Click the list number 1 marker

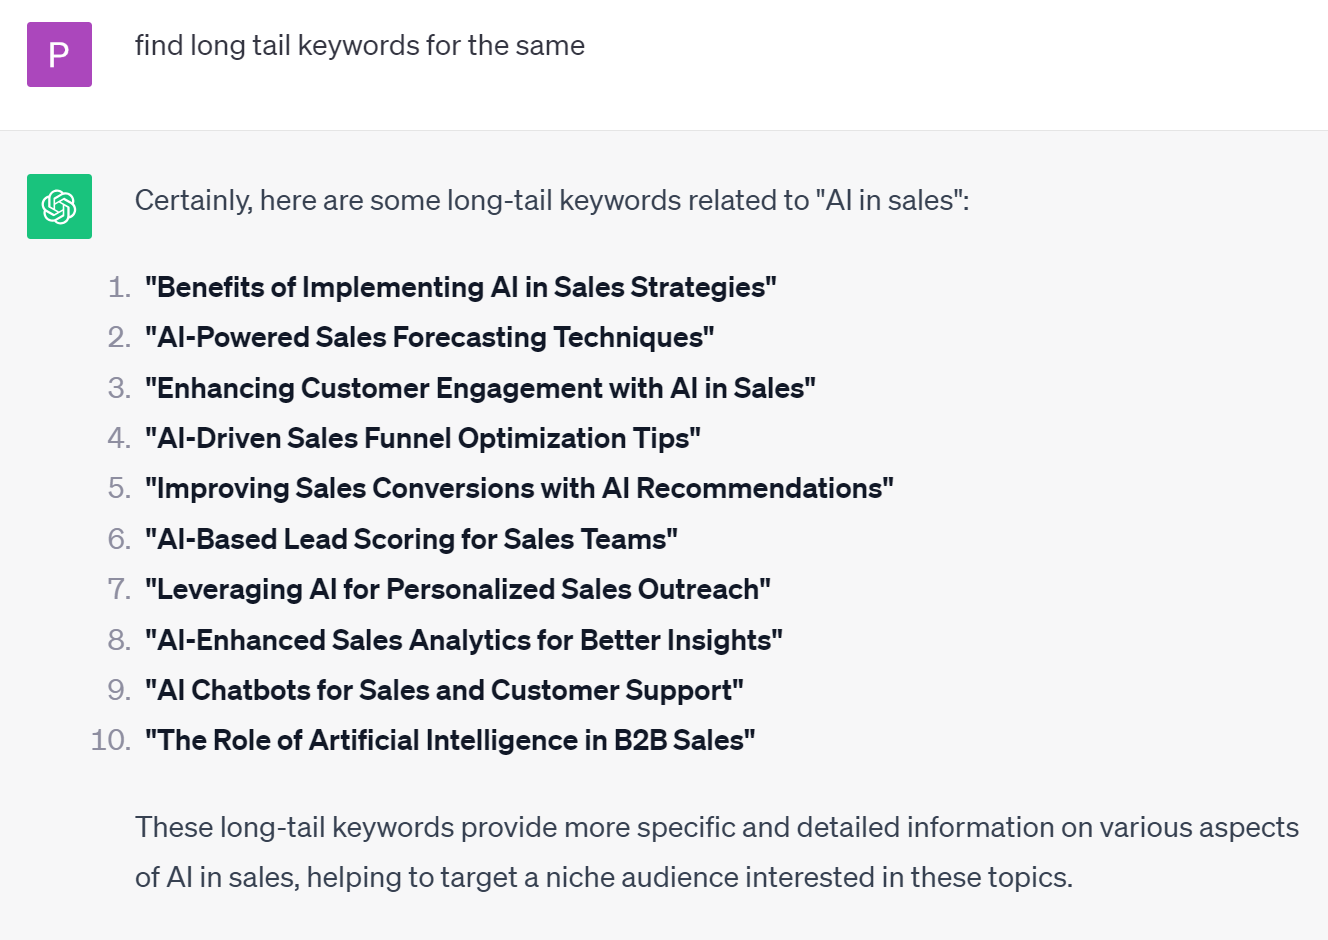[119, 288]
